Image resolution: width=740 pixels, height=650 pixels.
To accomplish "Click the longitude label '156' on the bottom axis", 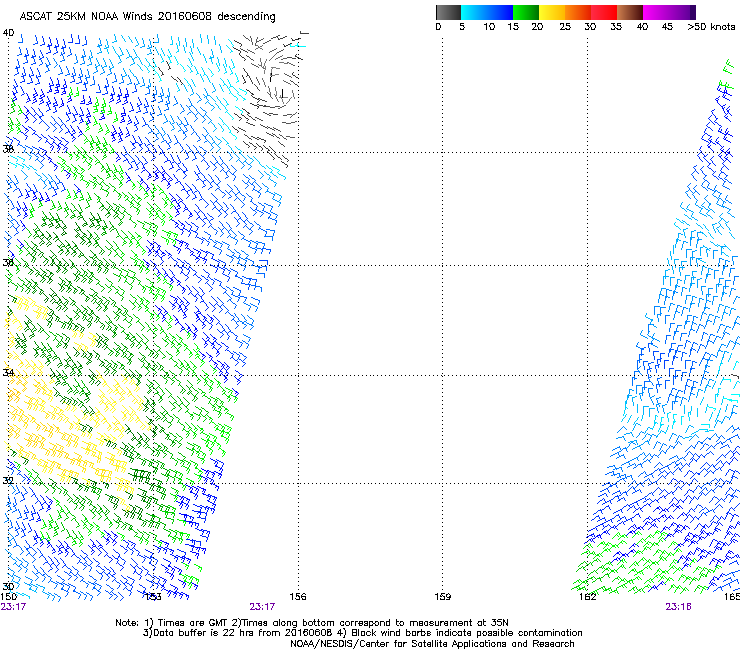I will (x=298, y=597).
